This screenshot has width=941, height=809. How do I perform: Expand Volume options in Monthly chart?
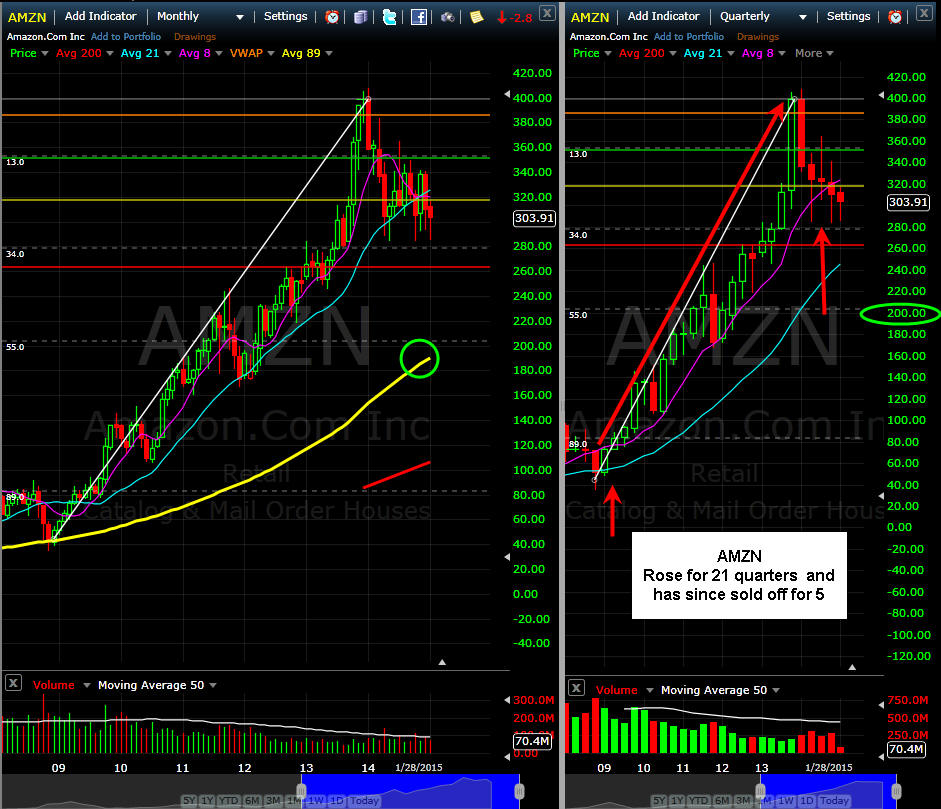pyautogui.click(x=86, y=685)
